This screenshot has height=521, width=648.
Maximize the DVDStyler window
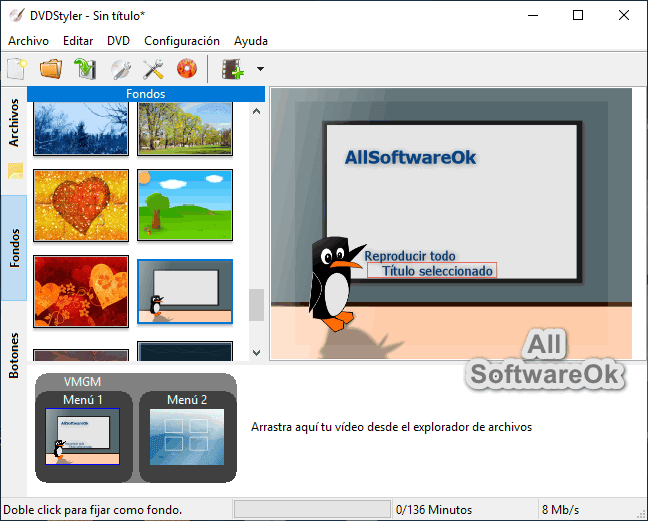578,16
